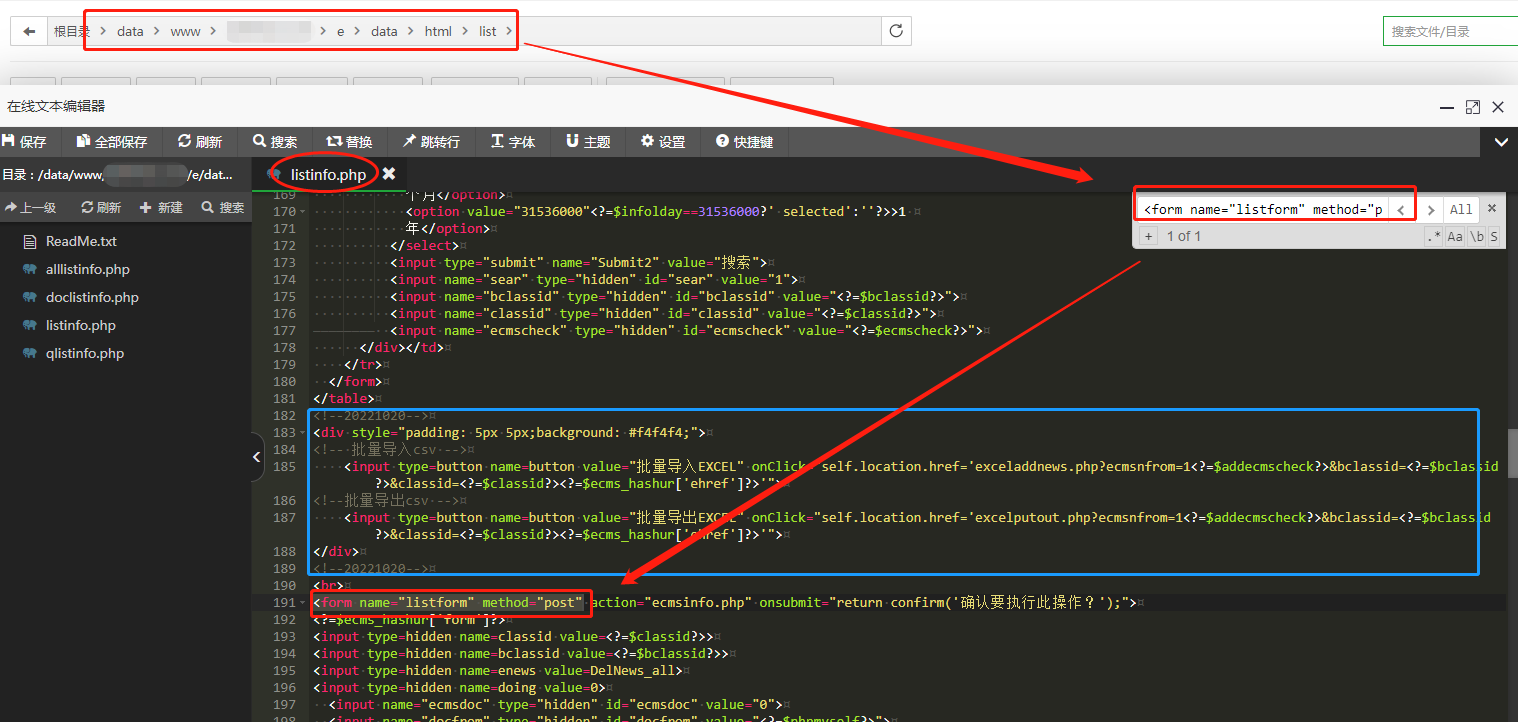Expand replace row with the plus button
Screen dimensions: 1518x722
(1148, 236)
